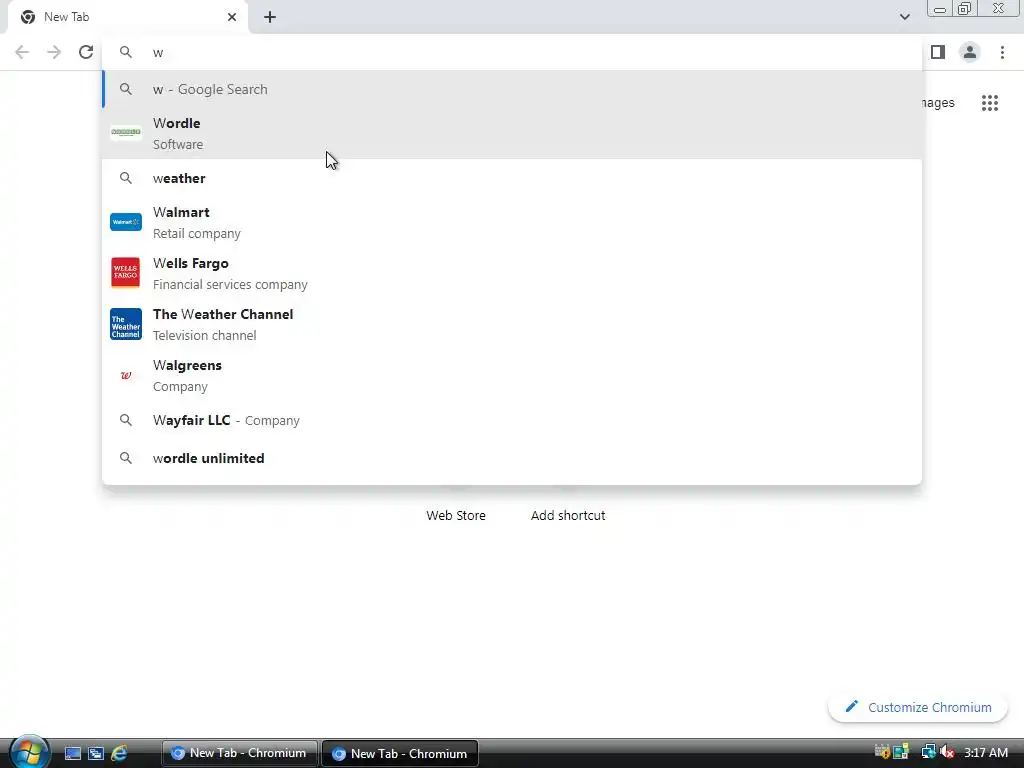
Task: Click the browser Back arrow button
Action: (22, 52)
